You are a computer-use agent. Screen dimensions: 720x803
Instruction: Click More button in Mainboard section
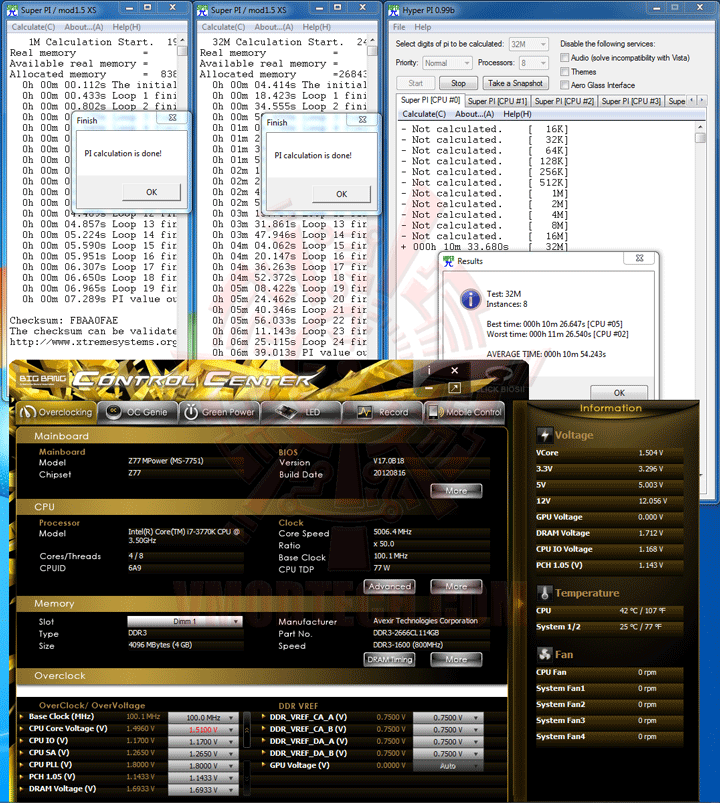point(456,491)
